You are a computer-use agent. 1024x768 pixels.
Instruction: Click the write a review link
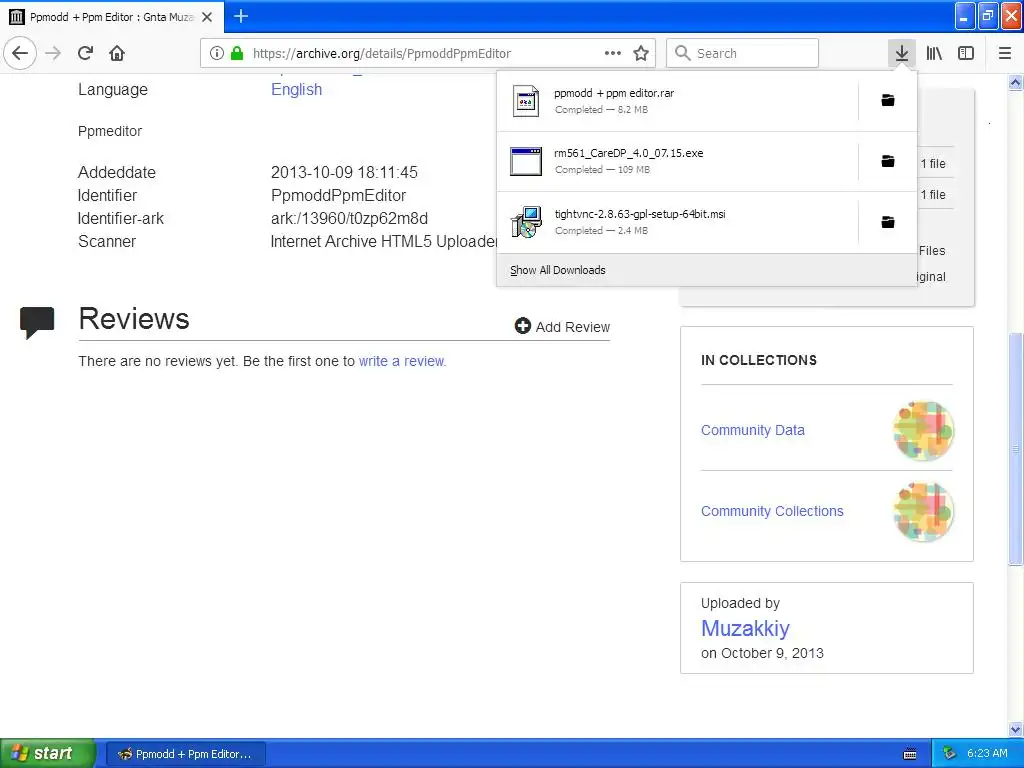(402, 361)
